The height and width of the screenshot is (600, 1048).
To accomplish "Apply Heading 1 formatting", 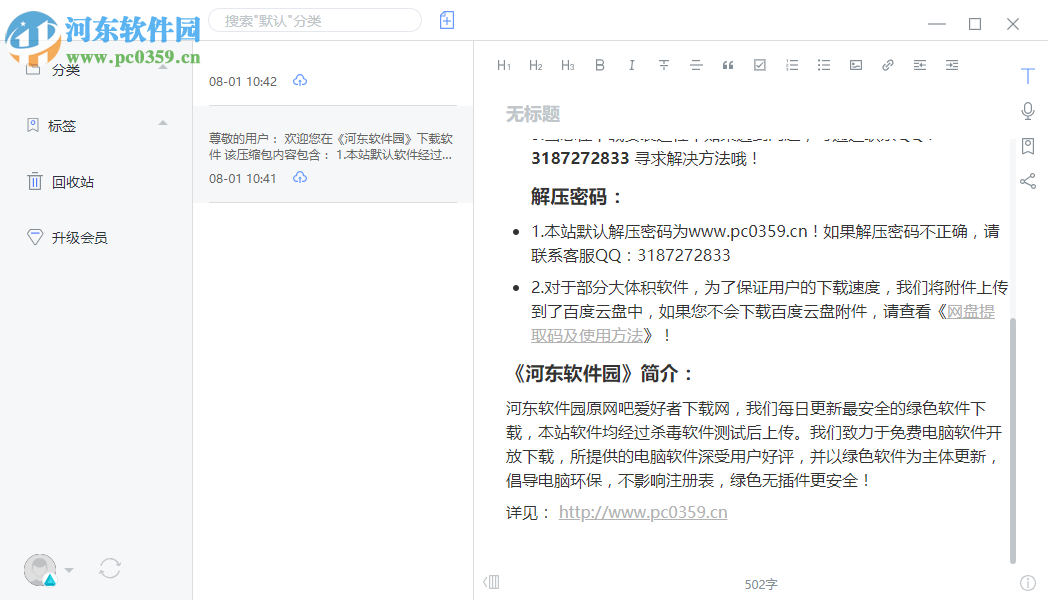I will click(x=504, y=64).
